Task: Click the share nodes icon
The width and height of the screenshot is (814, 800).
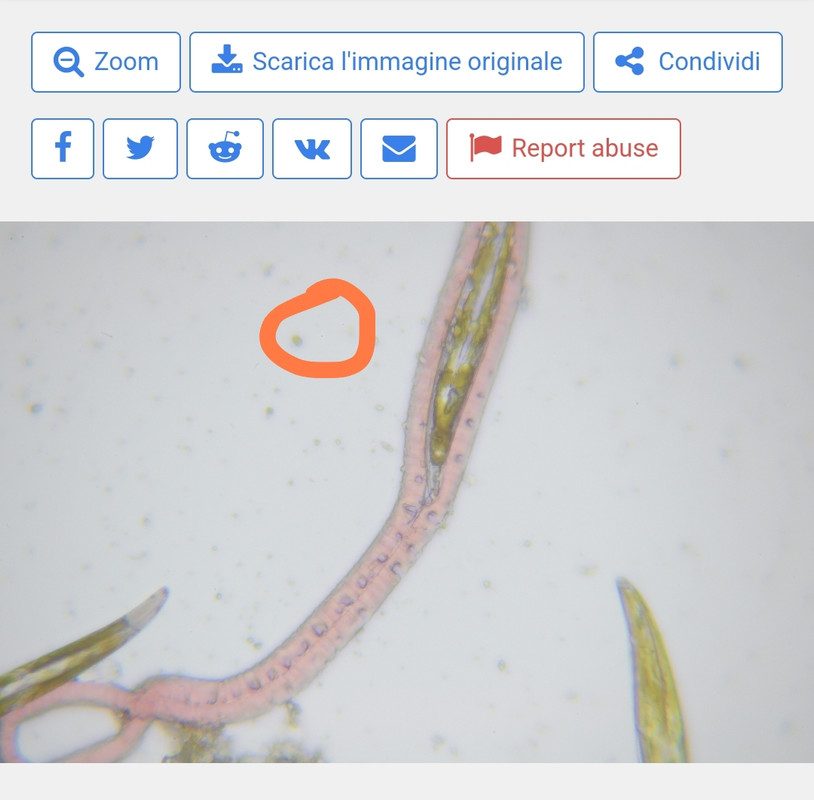Action: click(630, 61)
